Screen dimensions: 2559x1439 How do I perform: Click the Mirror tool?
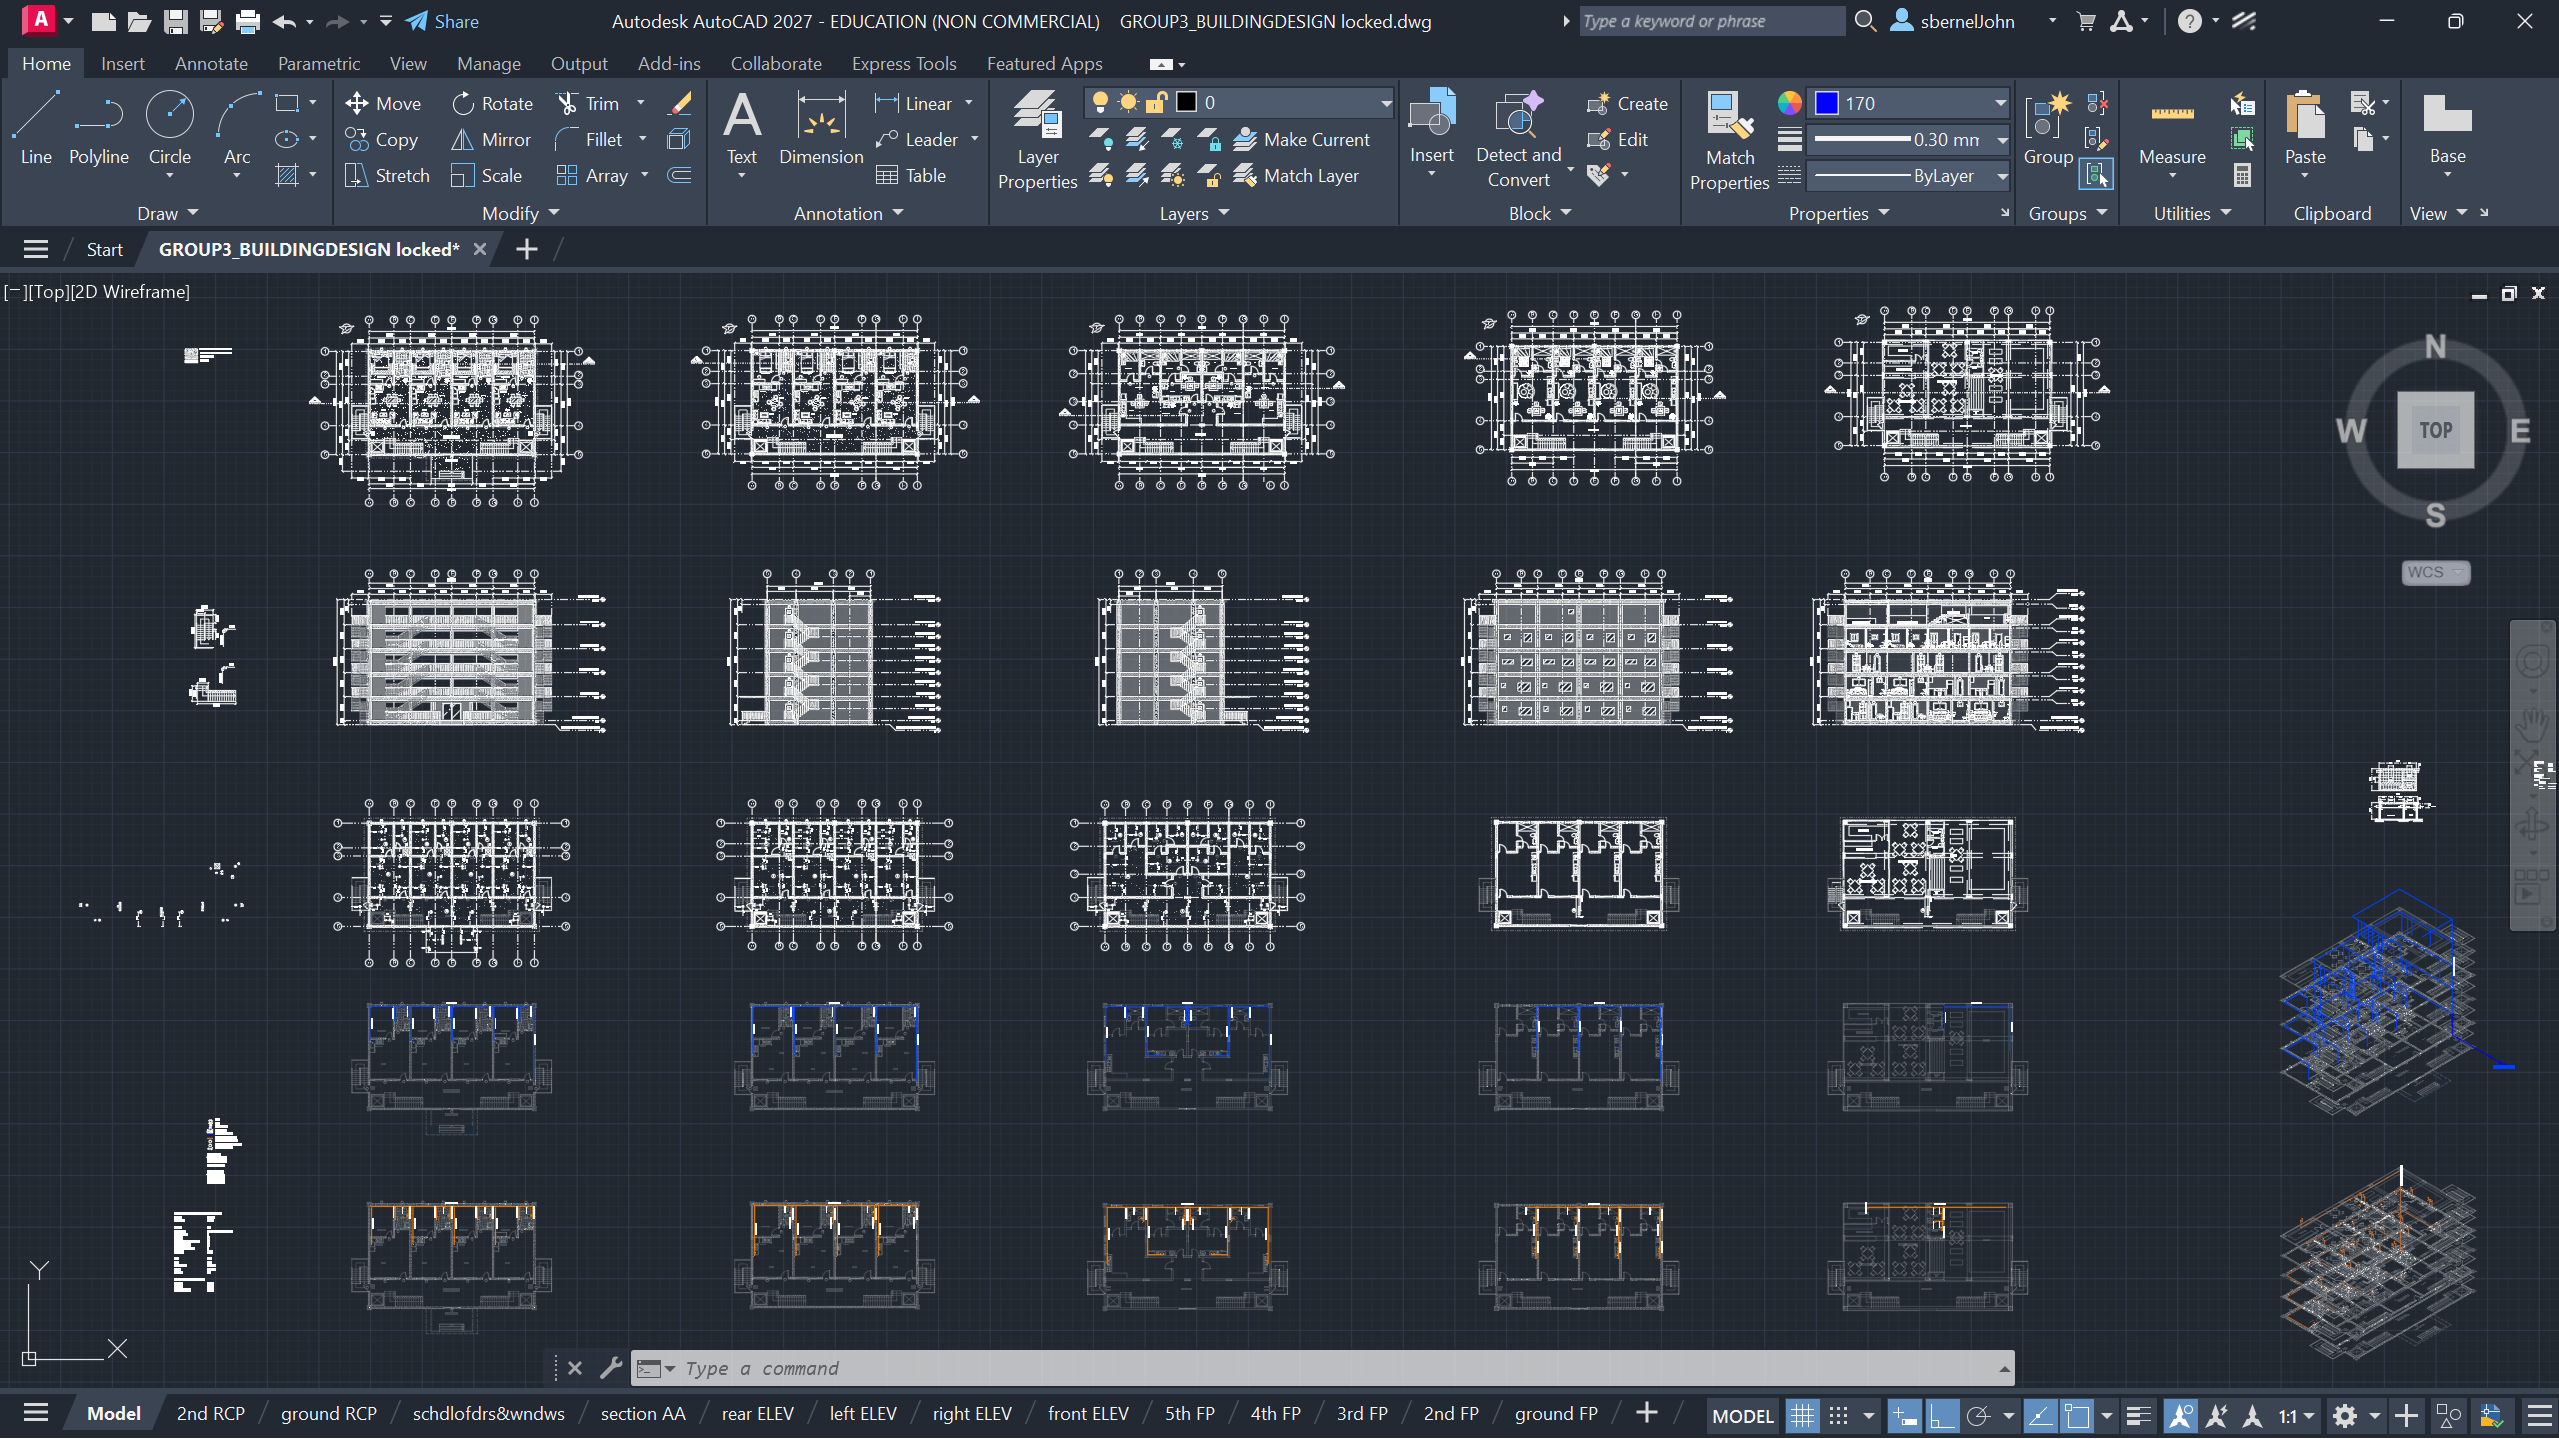491,140
